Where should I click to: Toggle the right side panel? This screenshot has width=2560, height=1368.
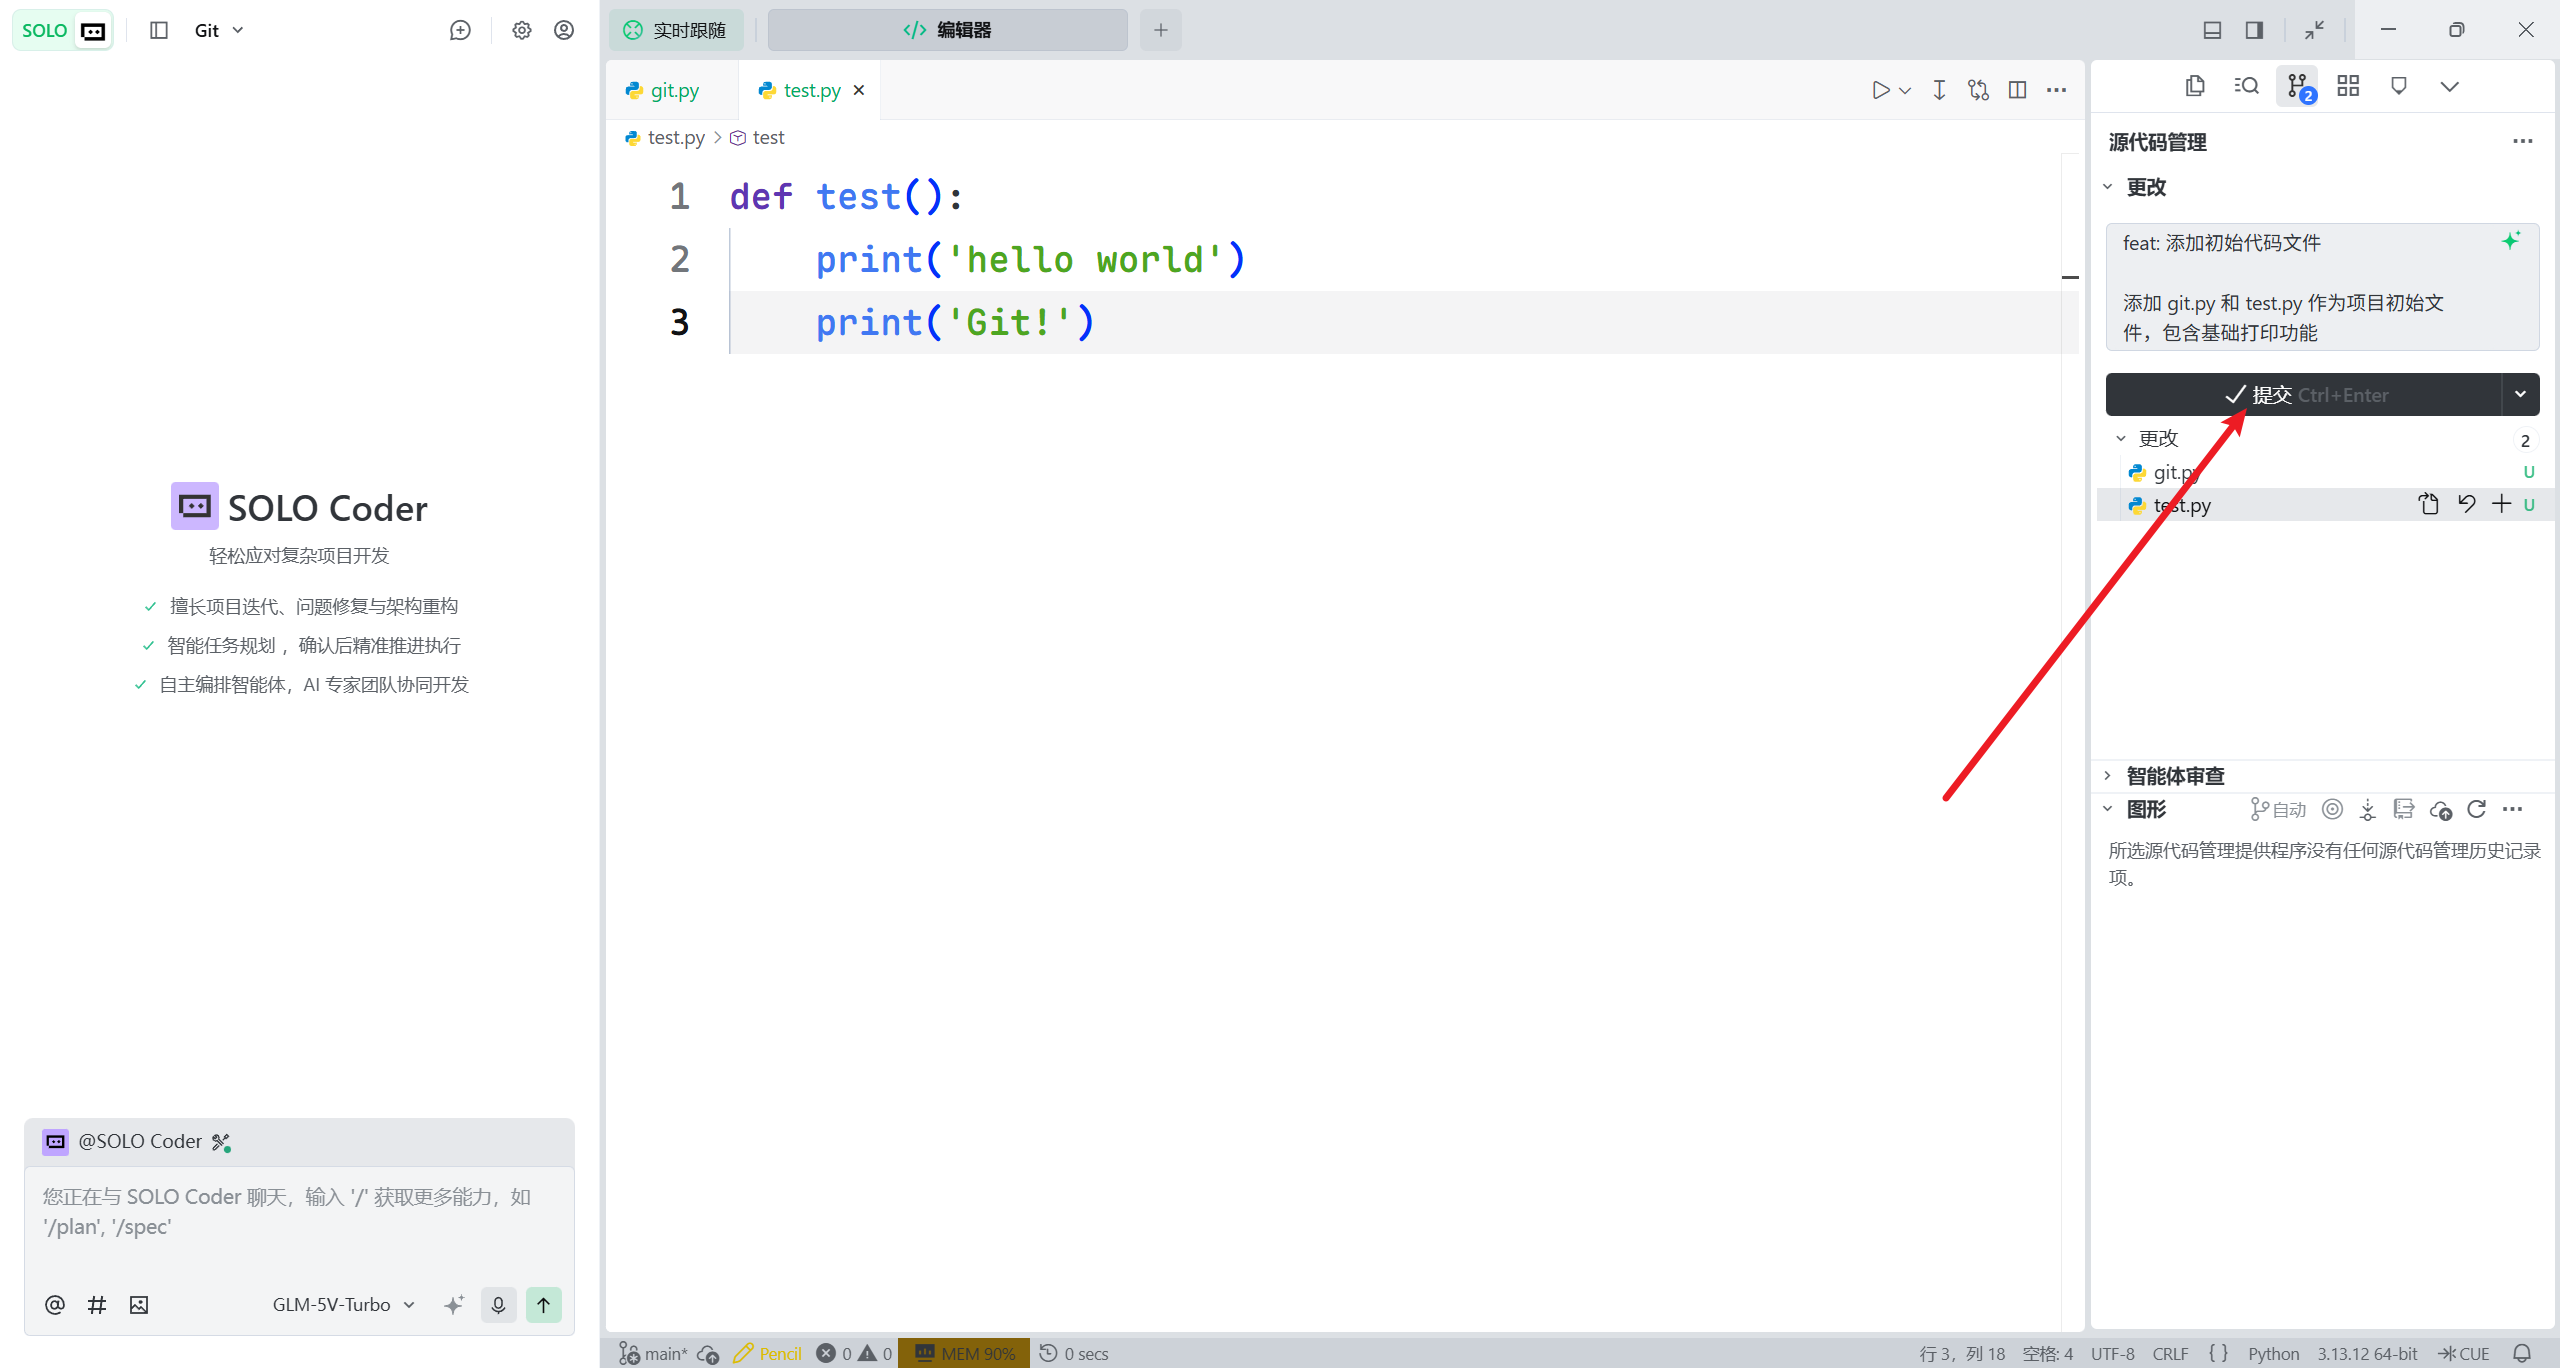click(2254, 30)
